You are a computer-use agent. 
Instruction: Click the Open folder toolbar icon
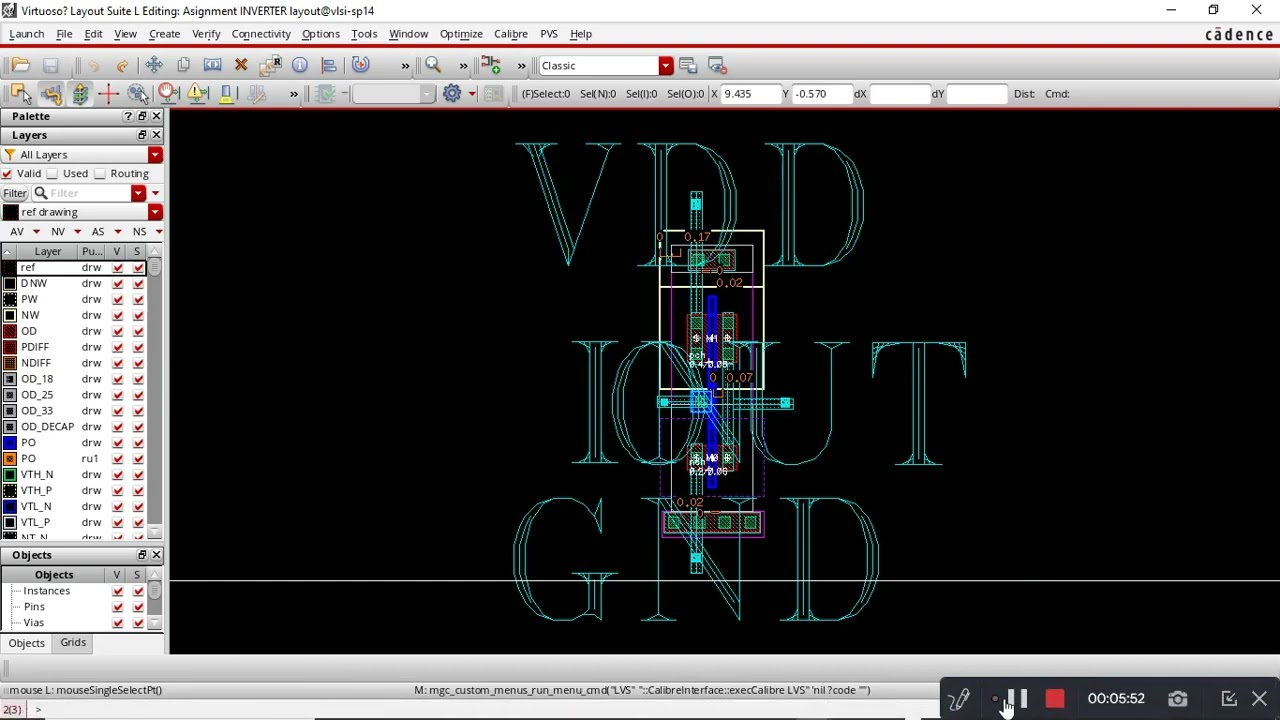pyautogui.click(x=20, y=65)
